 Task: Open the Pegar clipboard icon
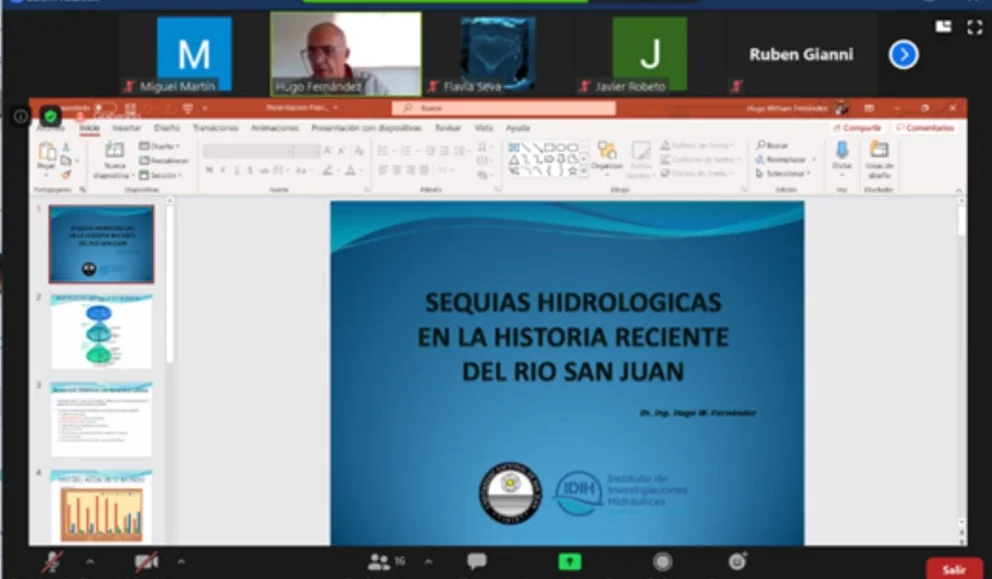[x=47, y=152]
